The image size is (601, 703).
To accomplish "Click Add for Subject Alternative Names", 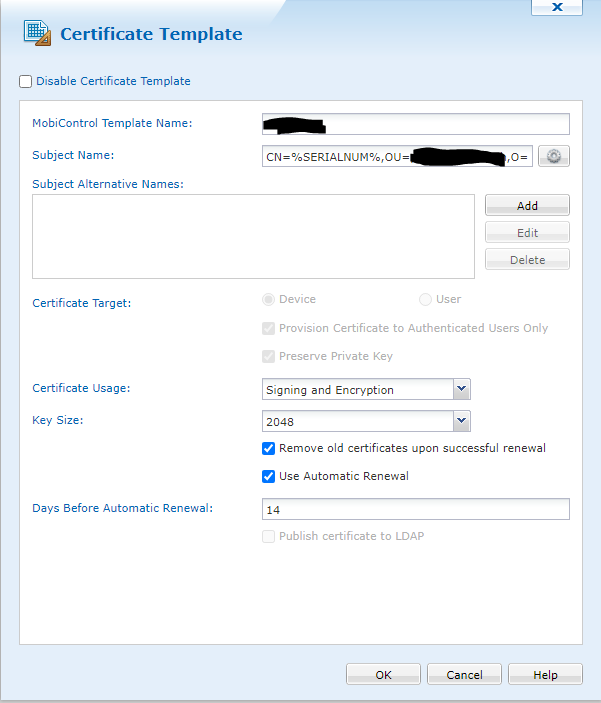I will click(x=527, y=205).
